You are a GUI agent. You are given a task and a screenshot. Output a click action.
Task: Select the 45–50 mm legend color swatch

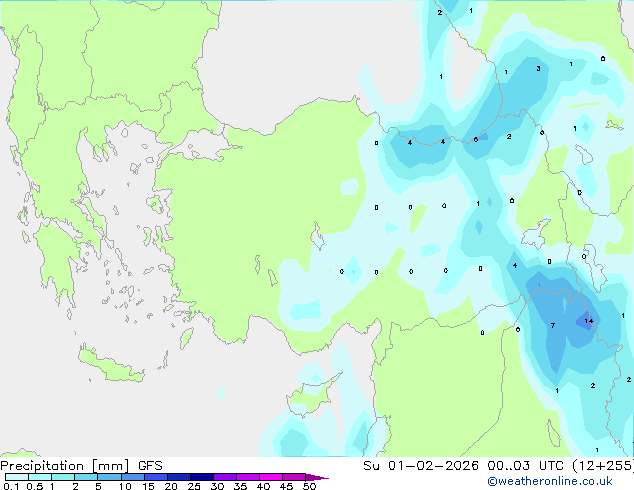click(x=294, y=477)
